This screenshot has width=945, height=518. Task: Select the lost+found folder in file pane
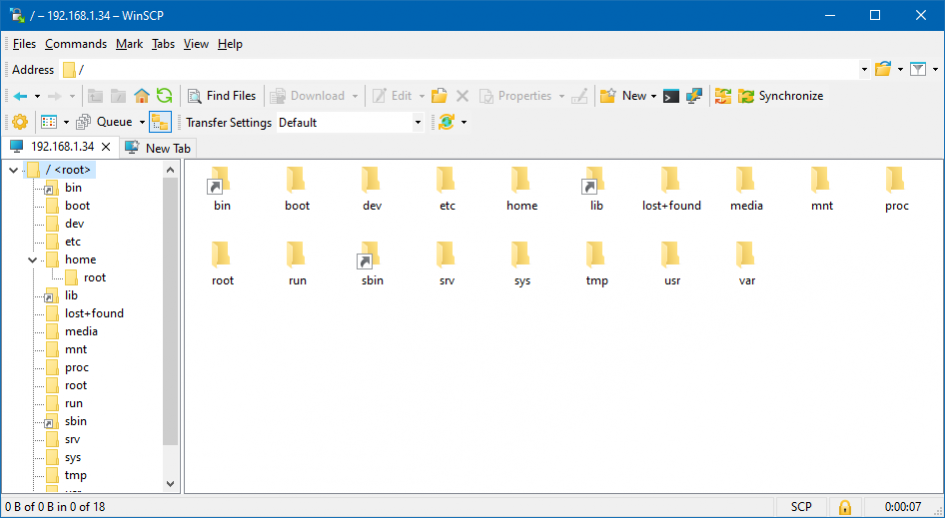(x=671, y=190)
